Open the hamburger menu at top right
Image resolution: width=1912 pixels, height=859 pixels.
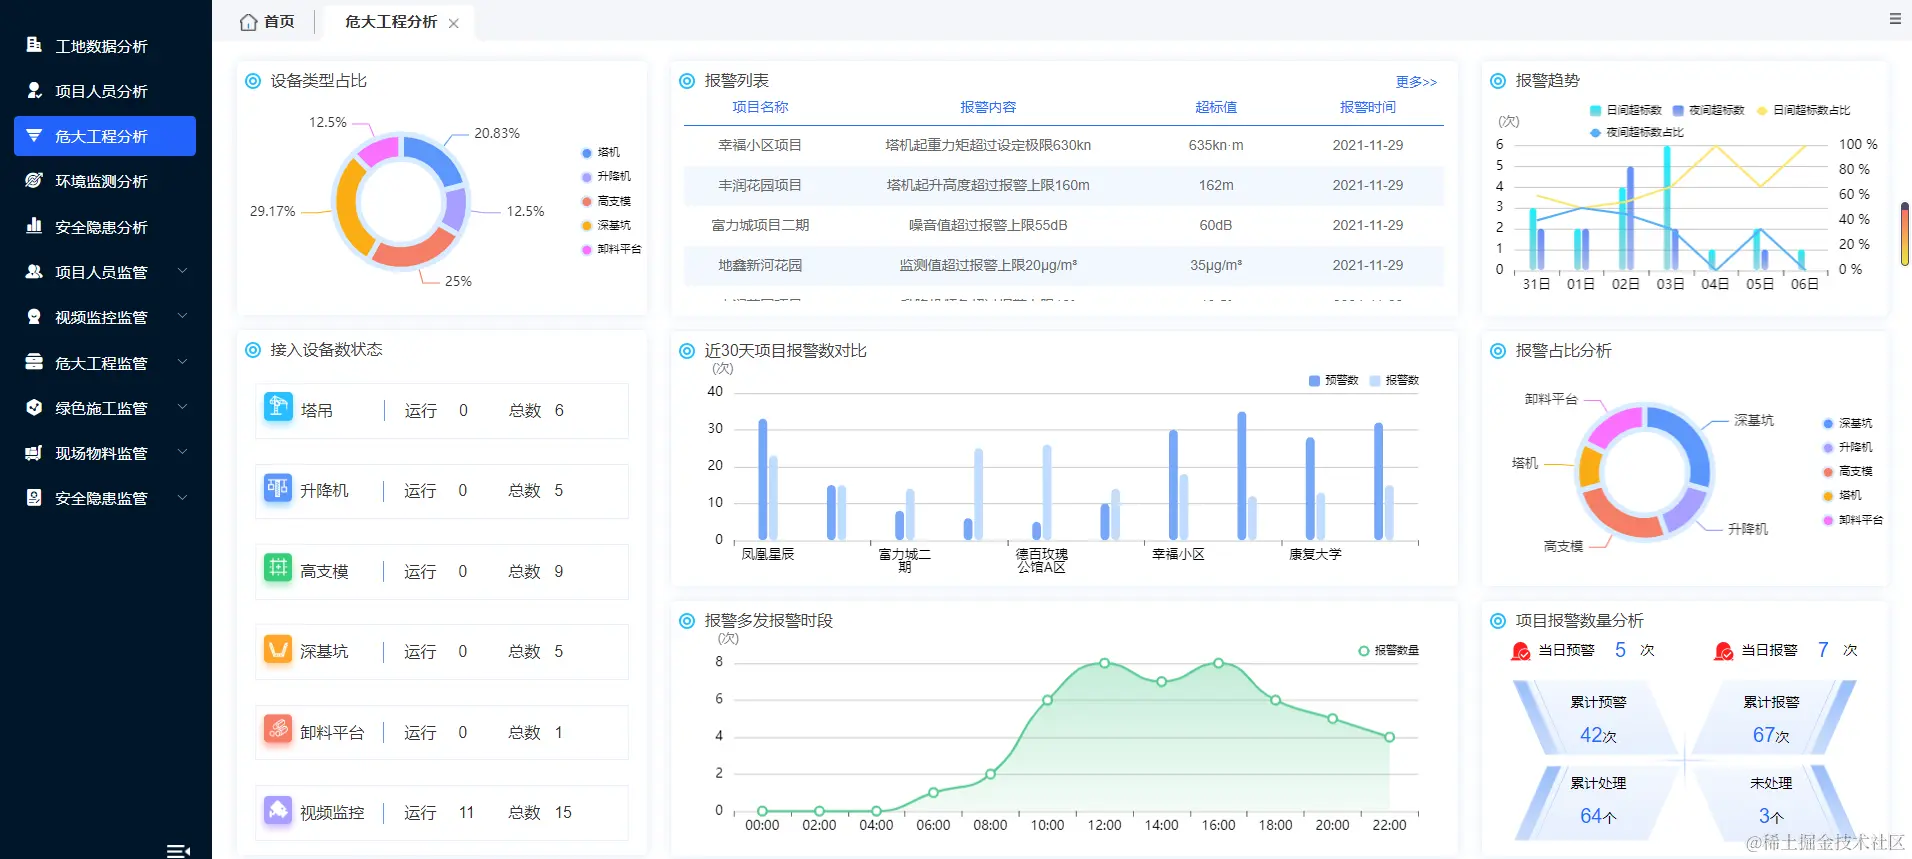1895,19
